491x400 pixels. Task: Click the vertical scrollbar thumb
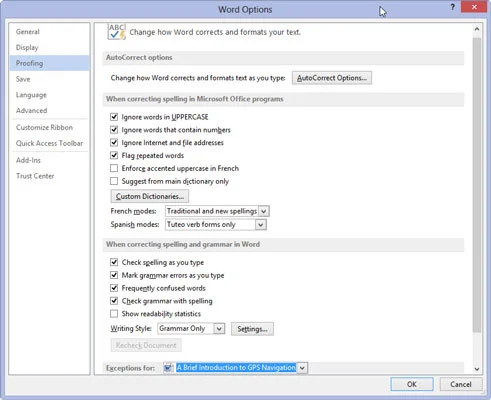pyautogui.click(x=477, y=185)
